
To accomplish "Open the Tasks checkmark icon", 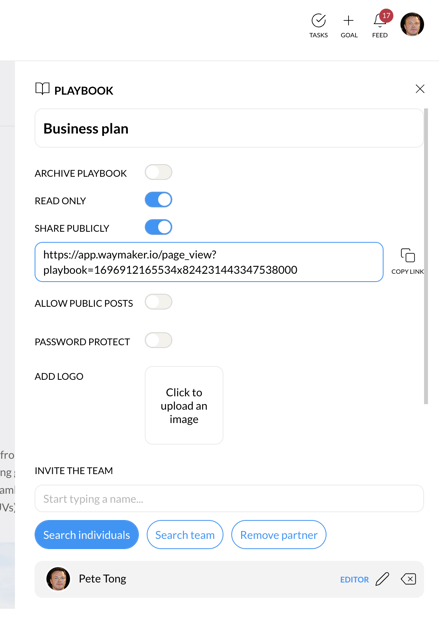I will pos(318,21).
